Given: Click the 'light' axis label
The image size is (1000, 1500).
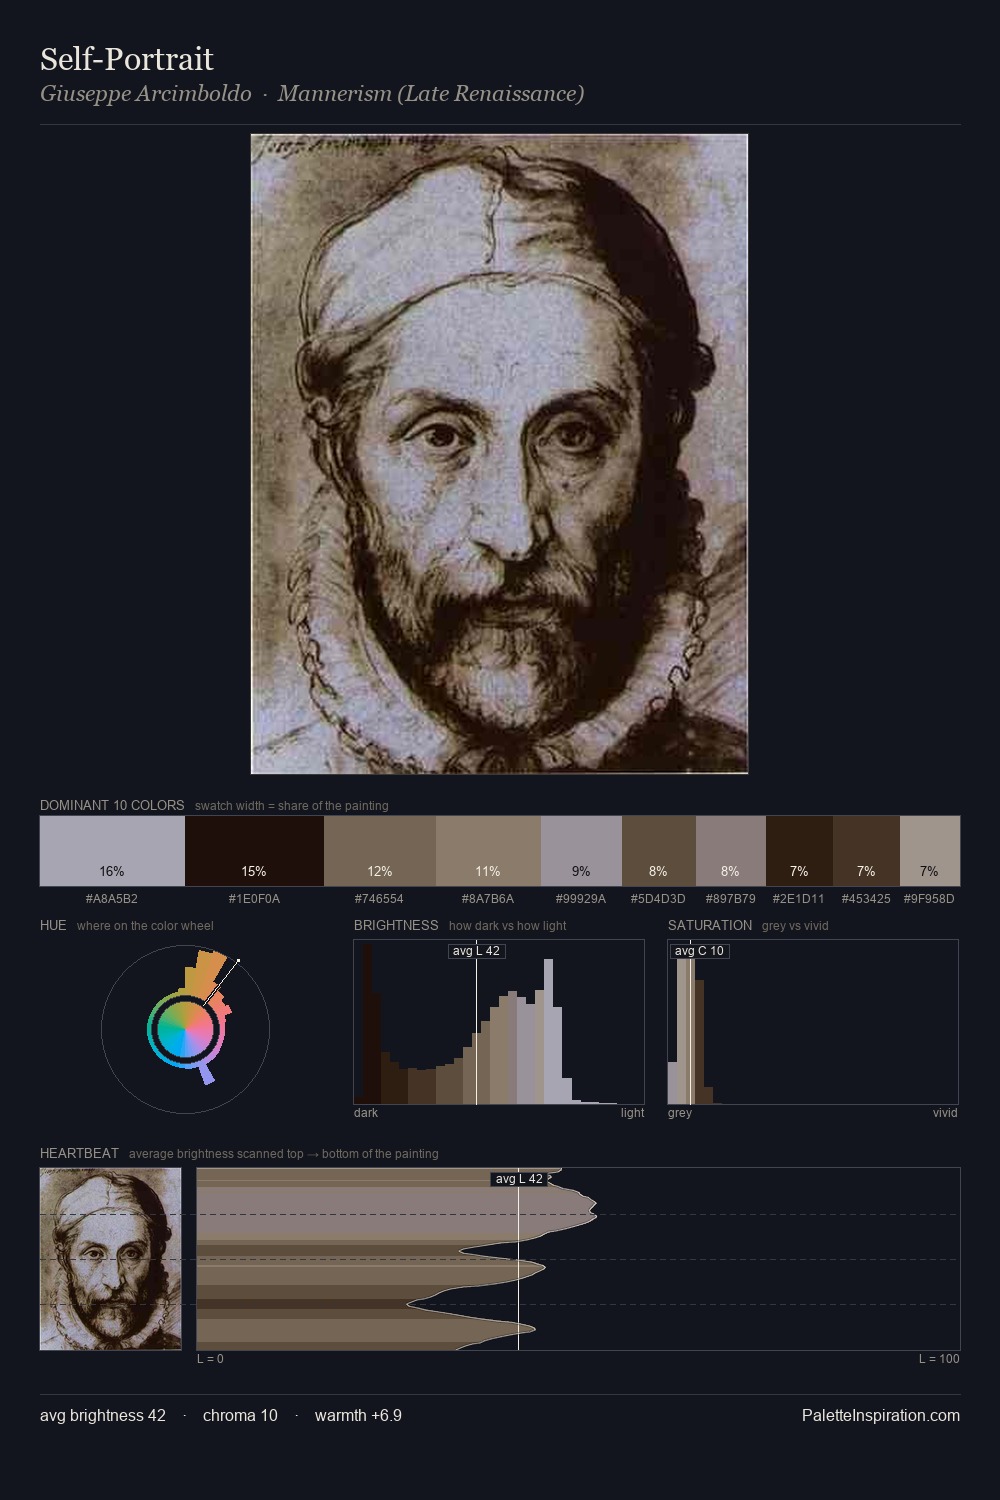Looking at the screenshot, I should pos(632,1113).
